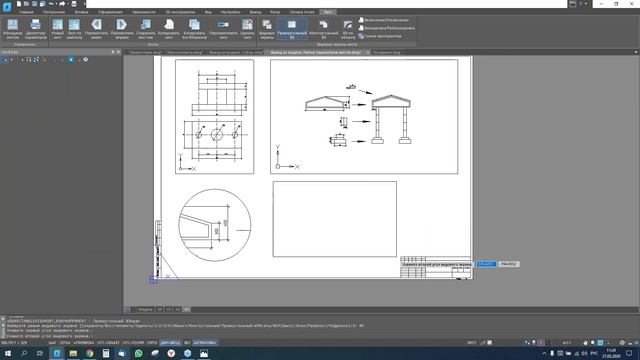
Task: Move sheet left (Переместить влево)
Action: point(96,29)
